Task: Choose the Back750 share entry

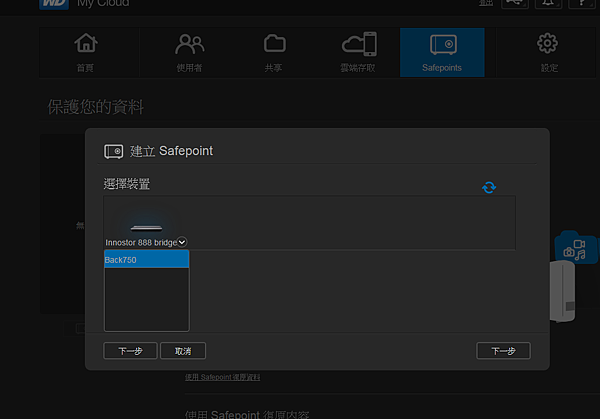Action: click(x=147, y=259)
